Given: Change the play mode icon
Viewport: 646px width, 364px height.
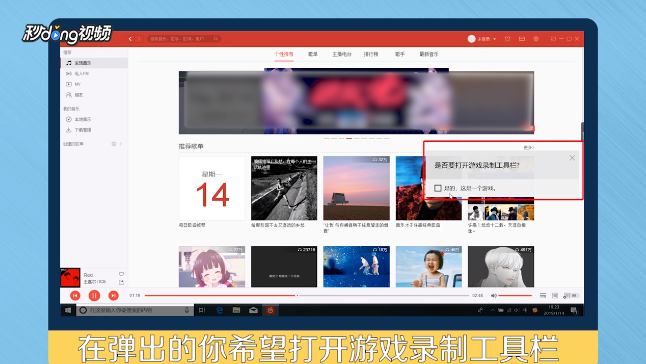Looking at the screenshot, I should 543,295.
